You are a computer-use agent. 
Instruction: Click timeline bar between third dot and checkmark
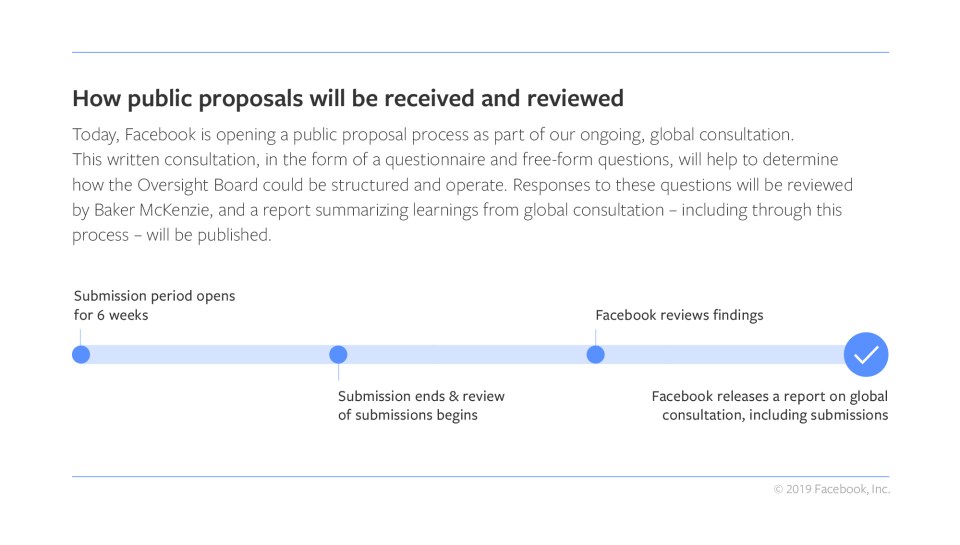(x=720, y=354)
